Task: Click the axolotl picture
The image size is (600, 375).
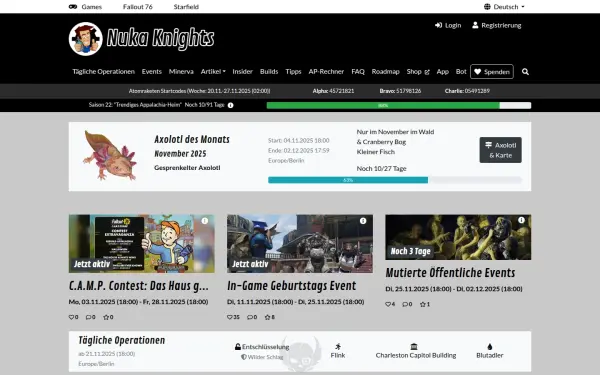Action: (x=110, y=155)
